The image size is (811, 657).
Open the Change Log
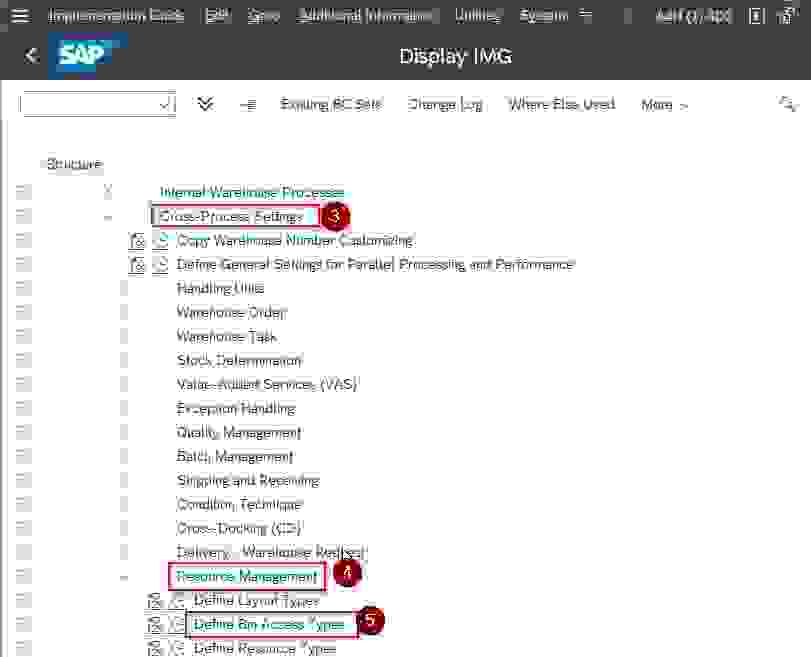click(444, 104)
